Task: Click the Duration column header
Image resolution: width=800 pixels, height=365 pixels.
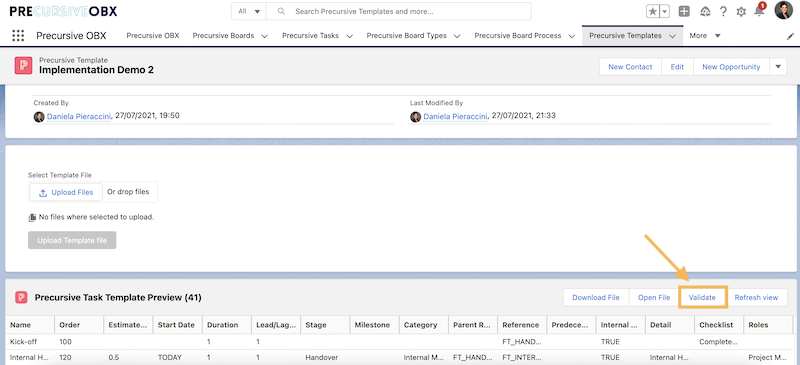Action: coord(227,325)
